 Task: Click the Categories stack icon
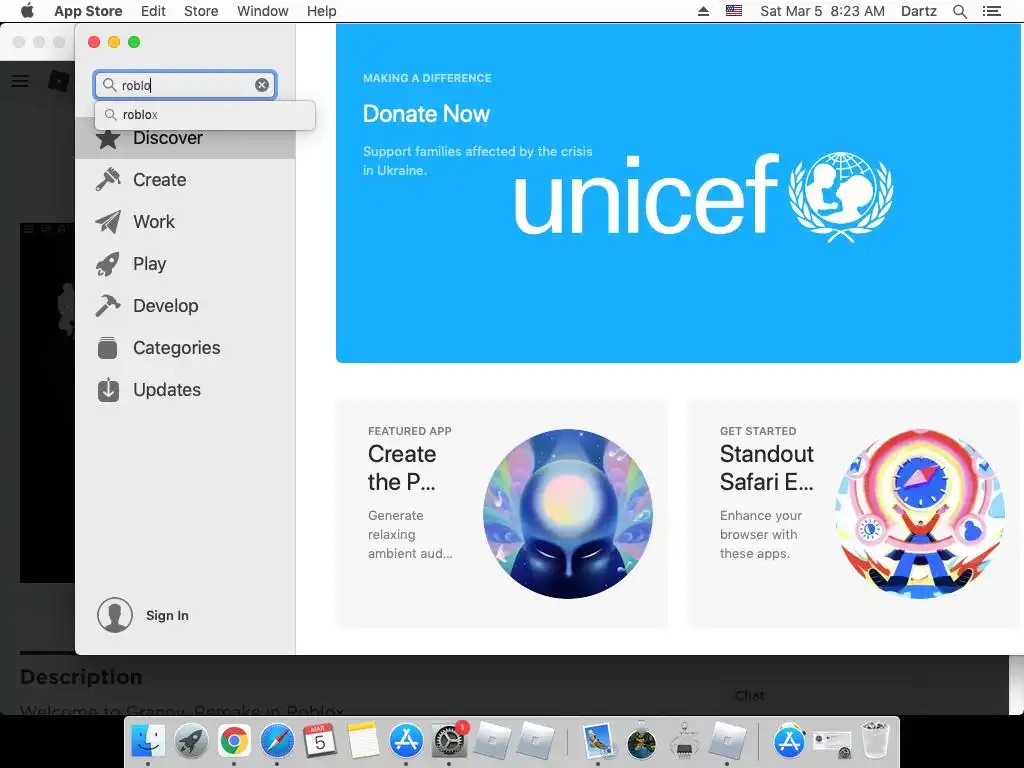(x=108, y=347)
